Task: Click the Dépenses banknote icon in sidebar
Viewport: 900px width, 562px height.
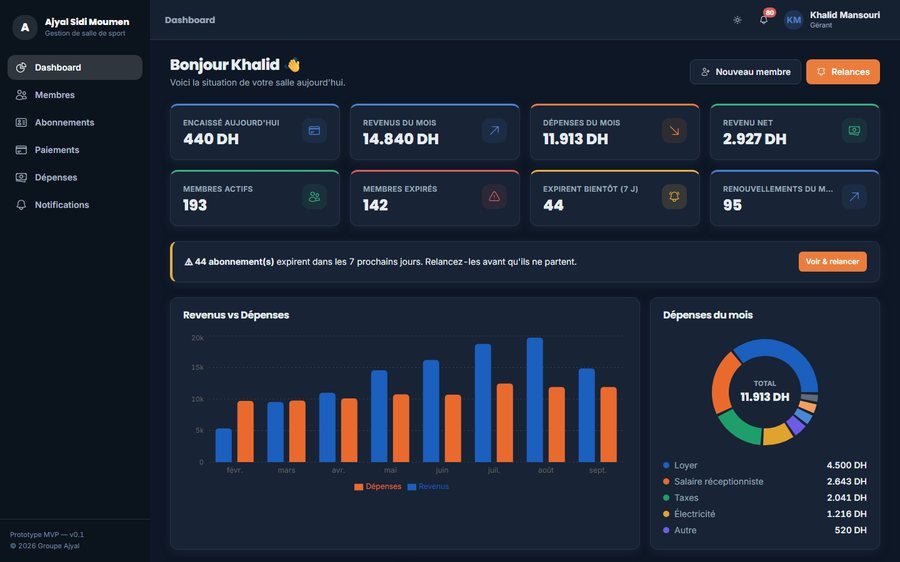Action: 21,177
